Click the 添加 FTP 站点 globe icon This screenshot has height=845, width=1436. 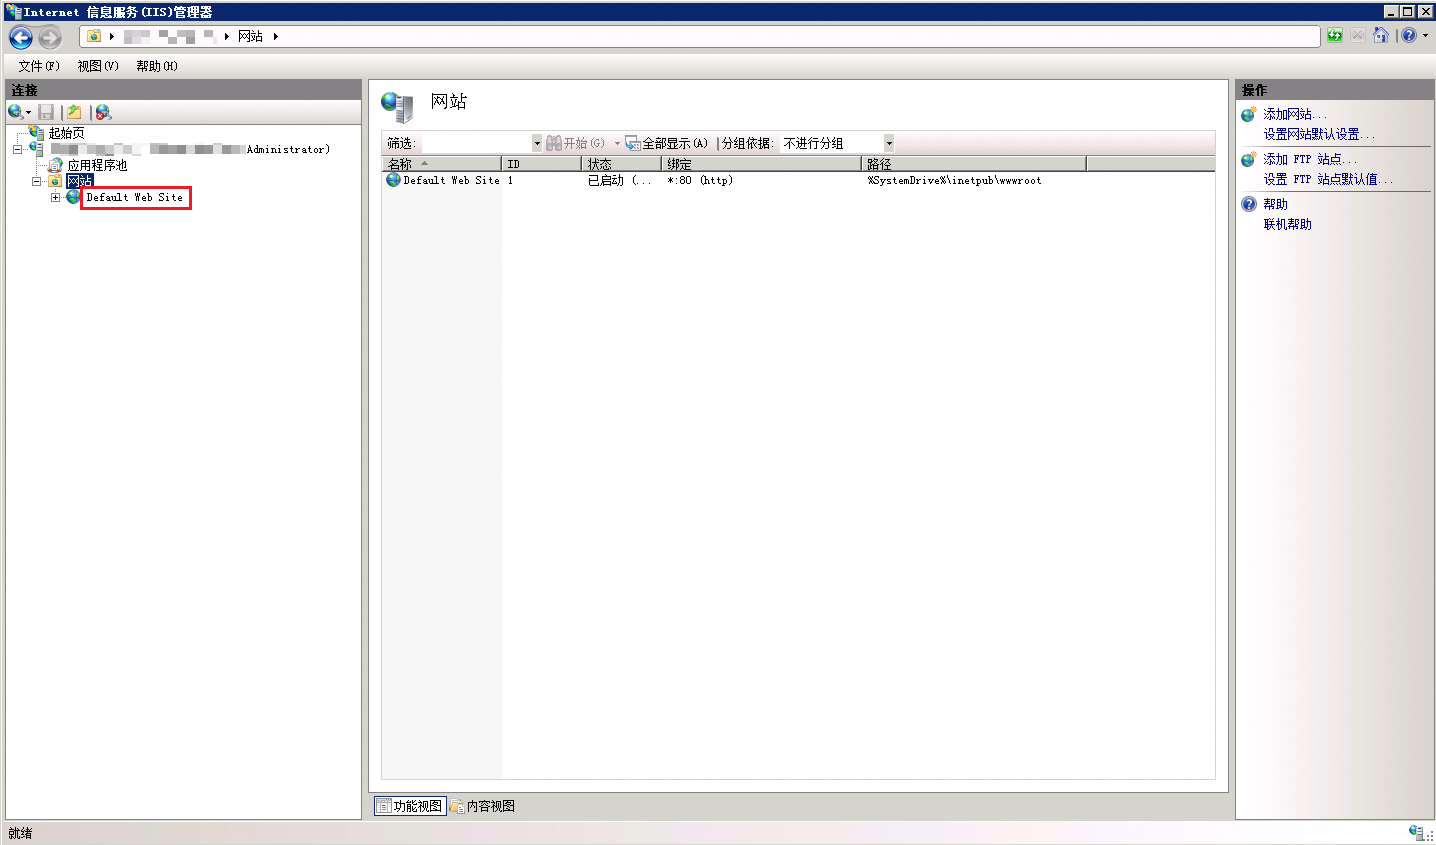click(1249, 159)
